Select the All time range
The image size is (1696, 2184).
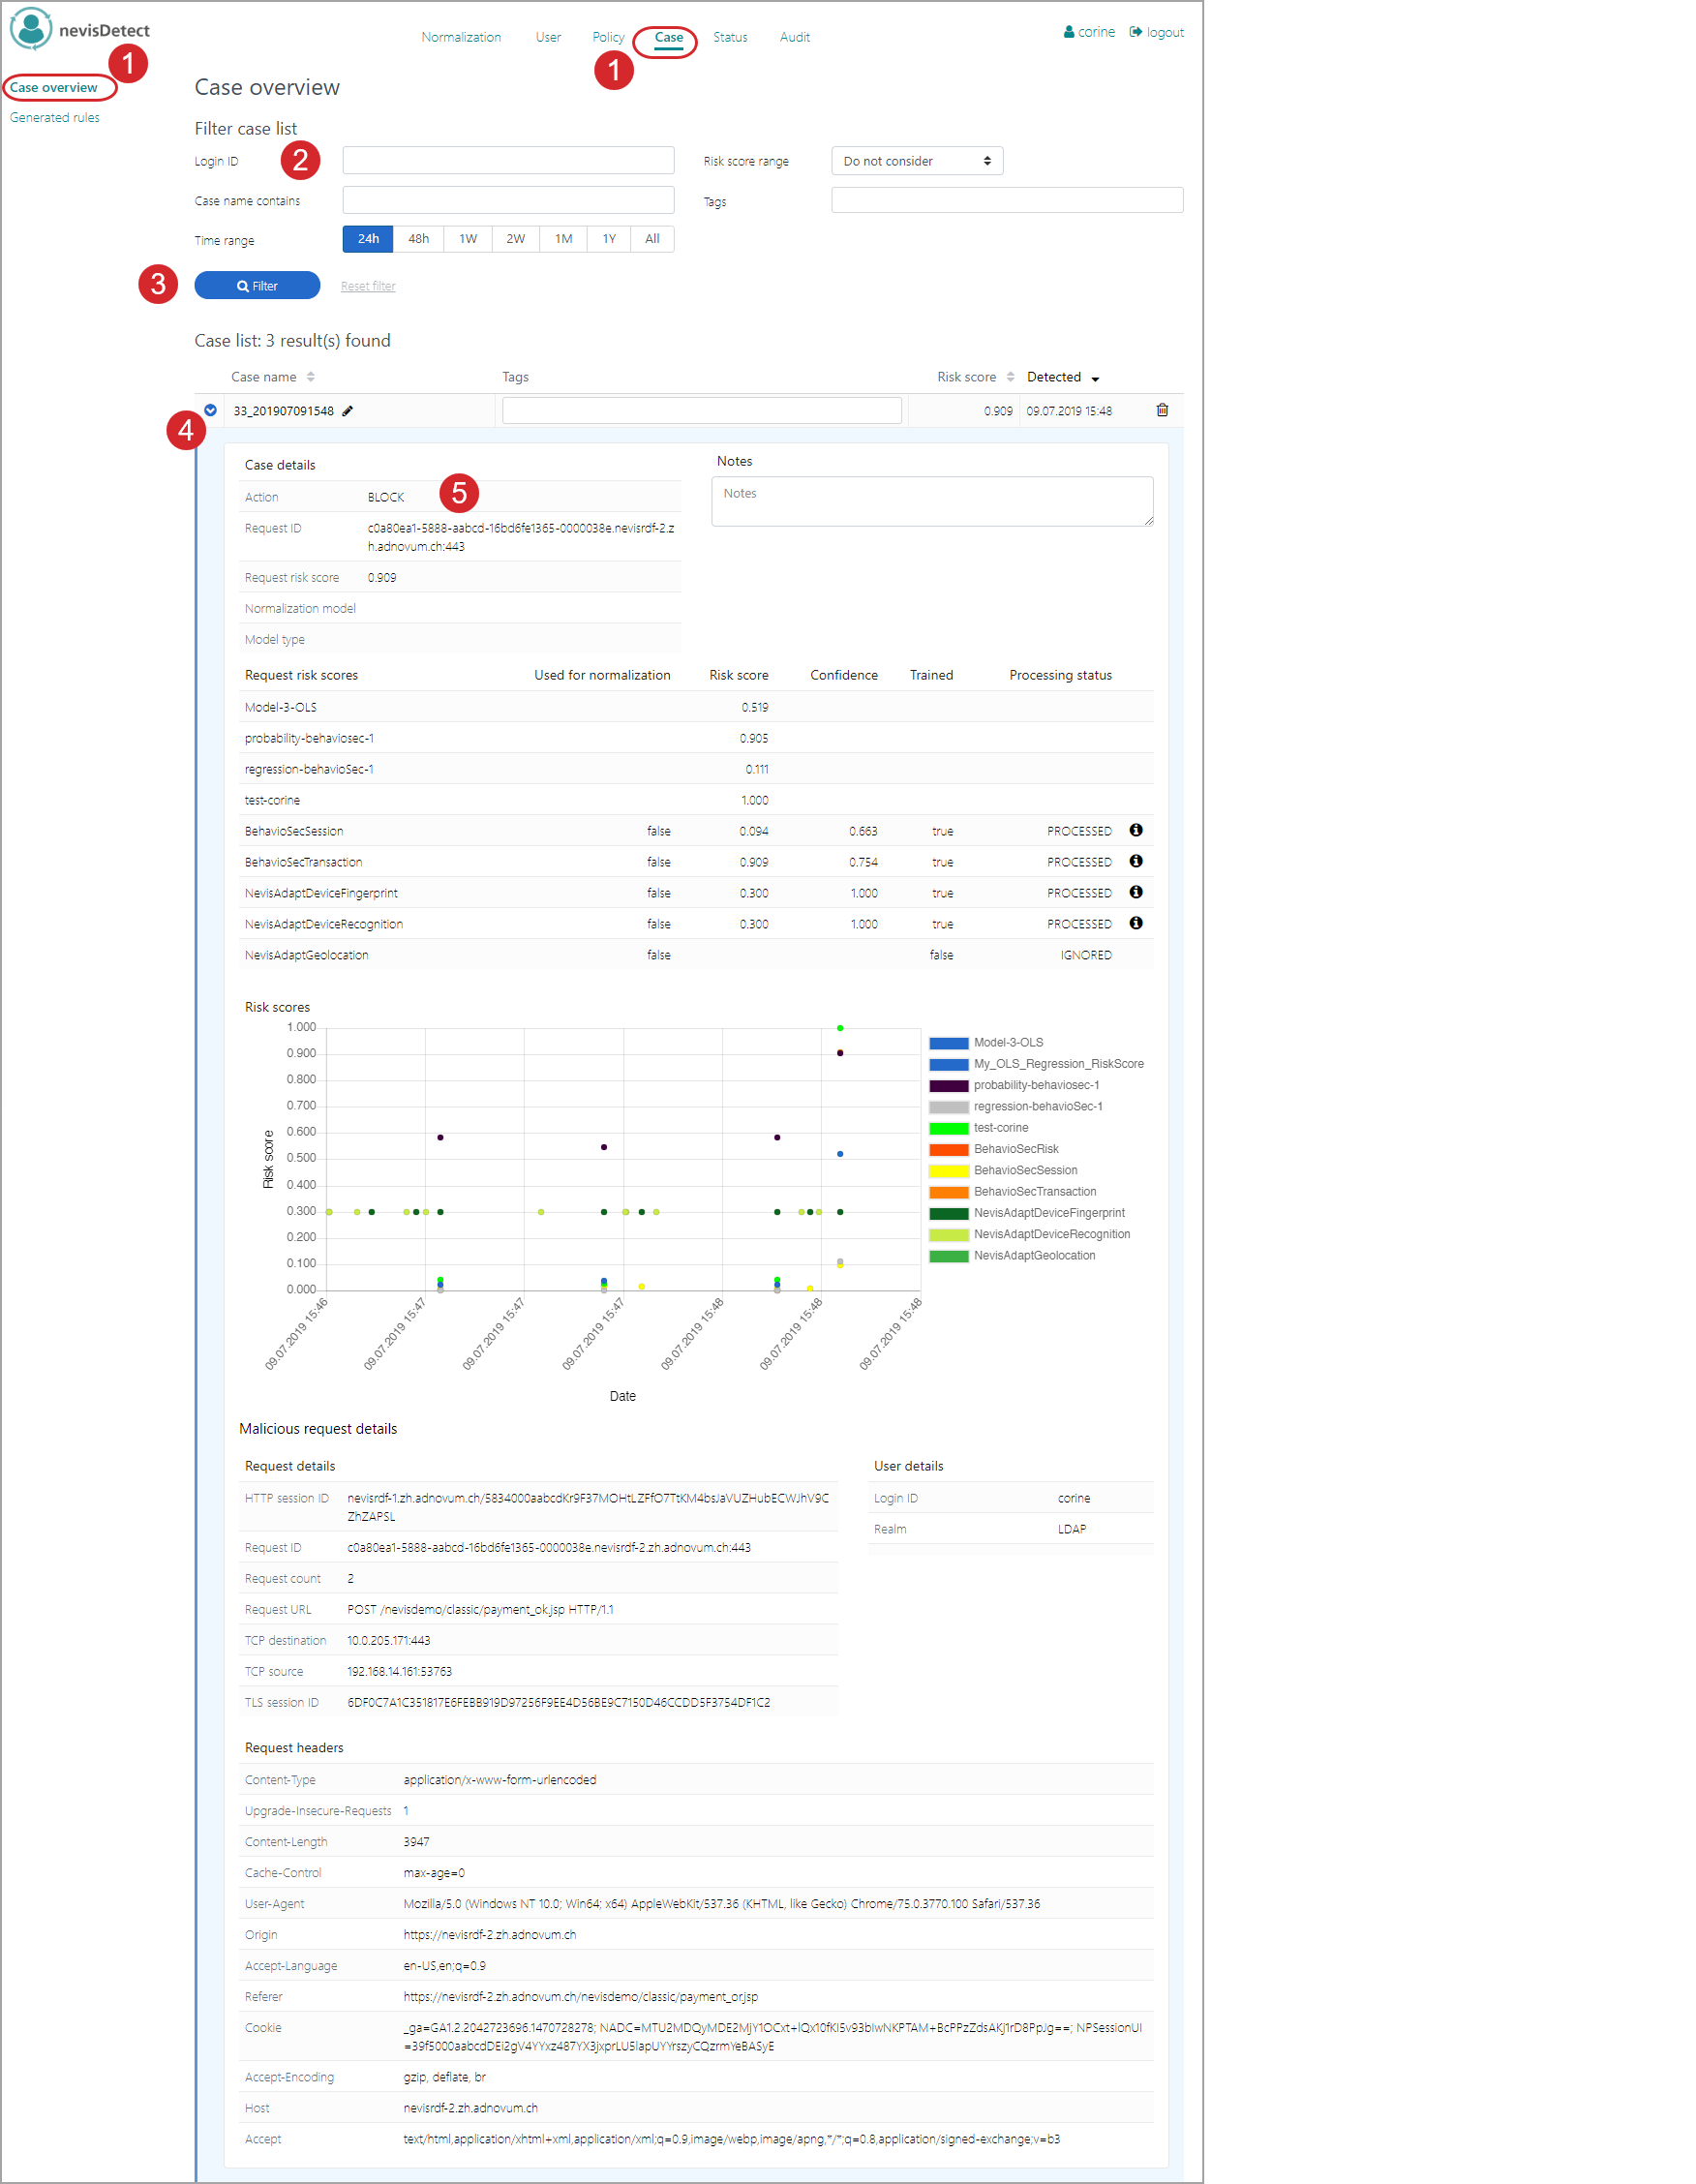tap(652, 239)
